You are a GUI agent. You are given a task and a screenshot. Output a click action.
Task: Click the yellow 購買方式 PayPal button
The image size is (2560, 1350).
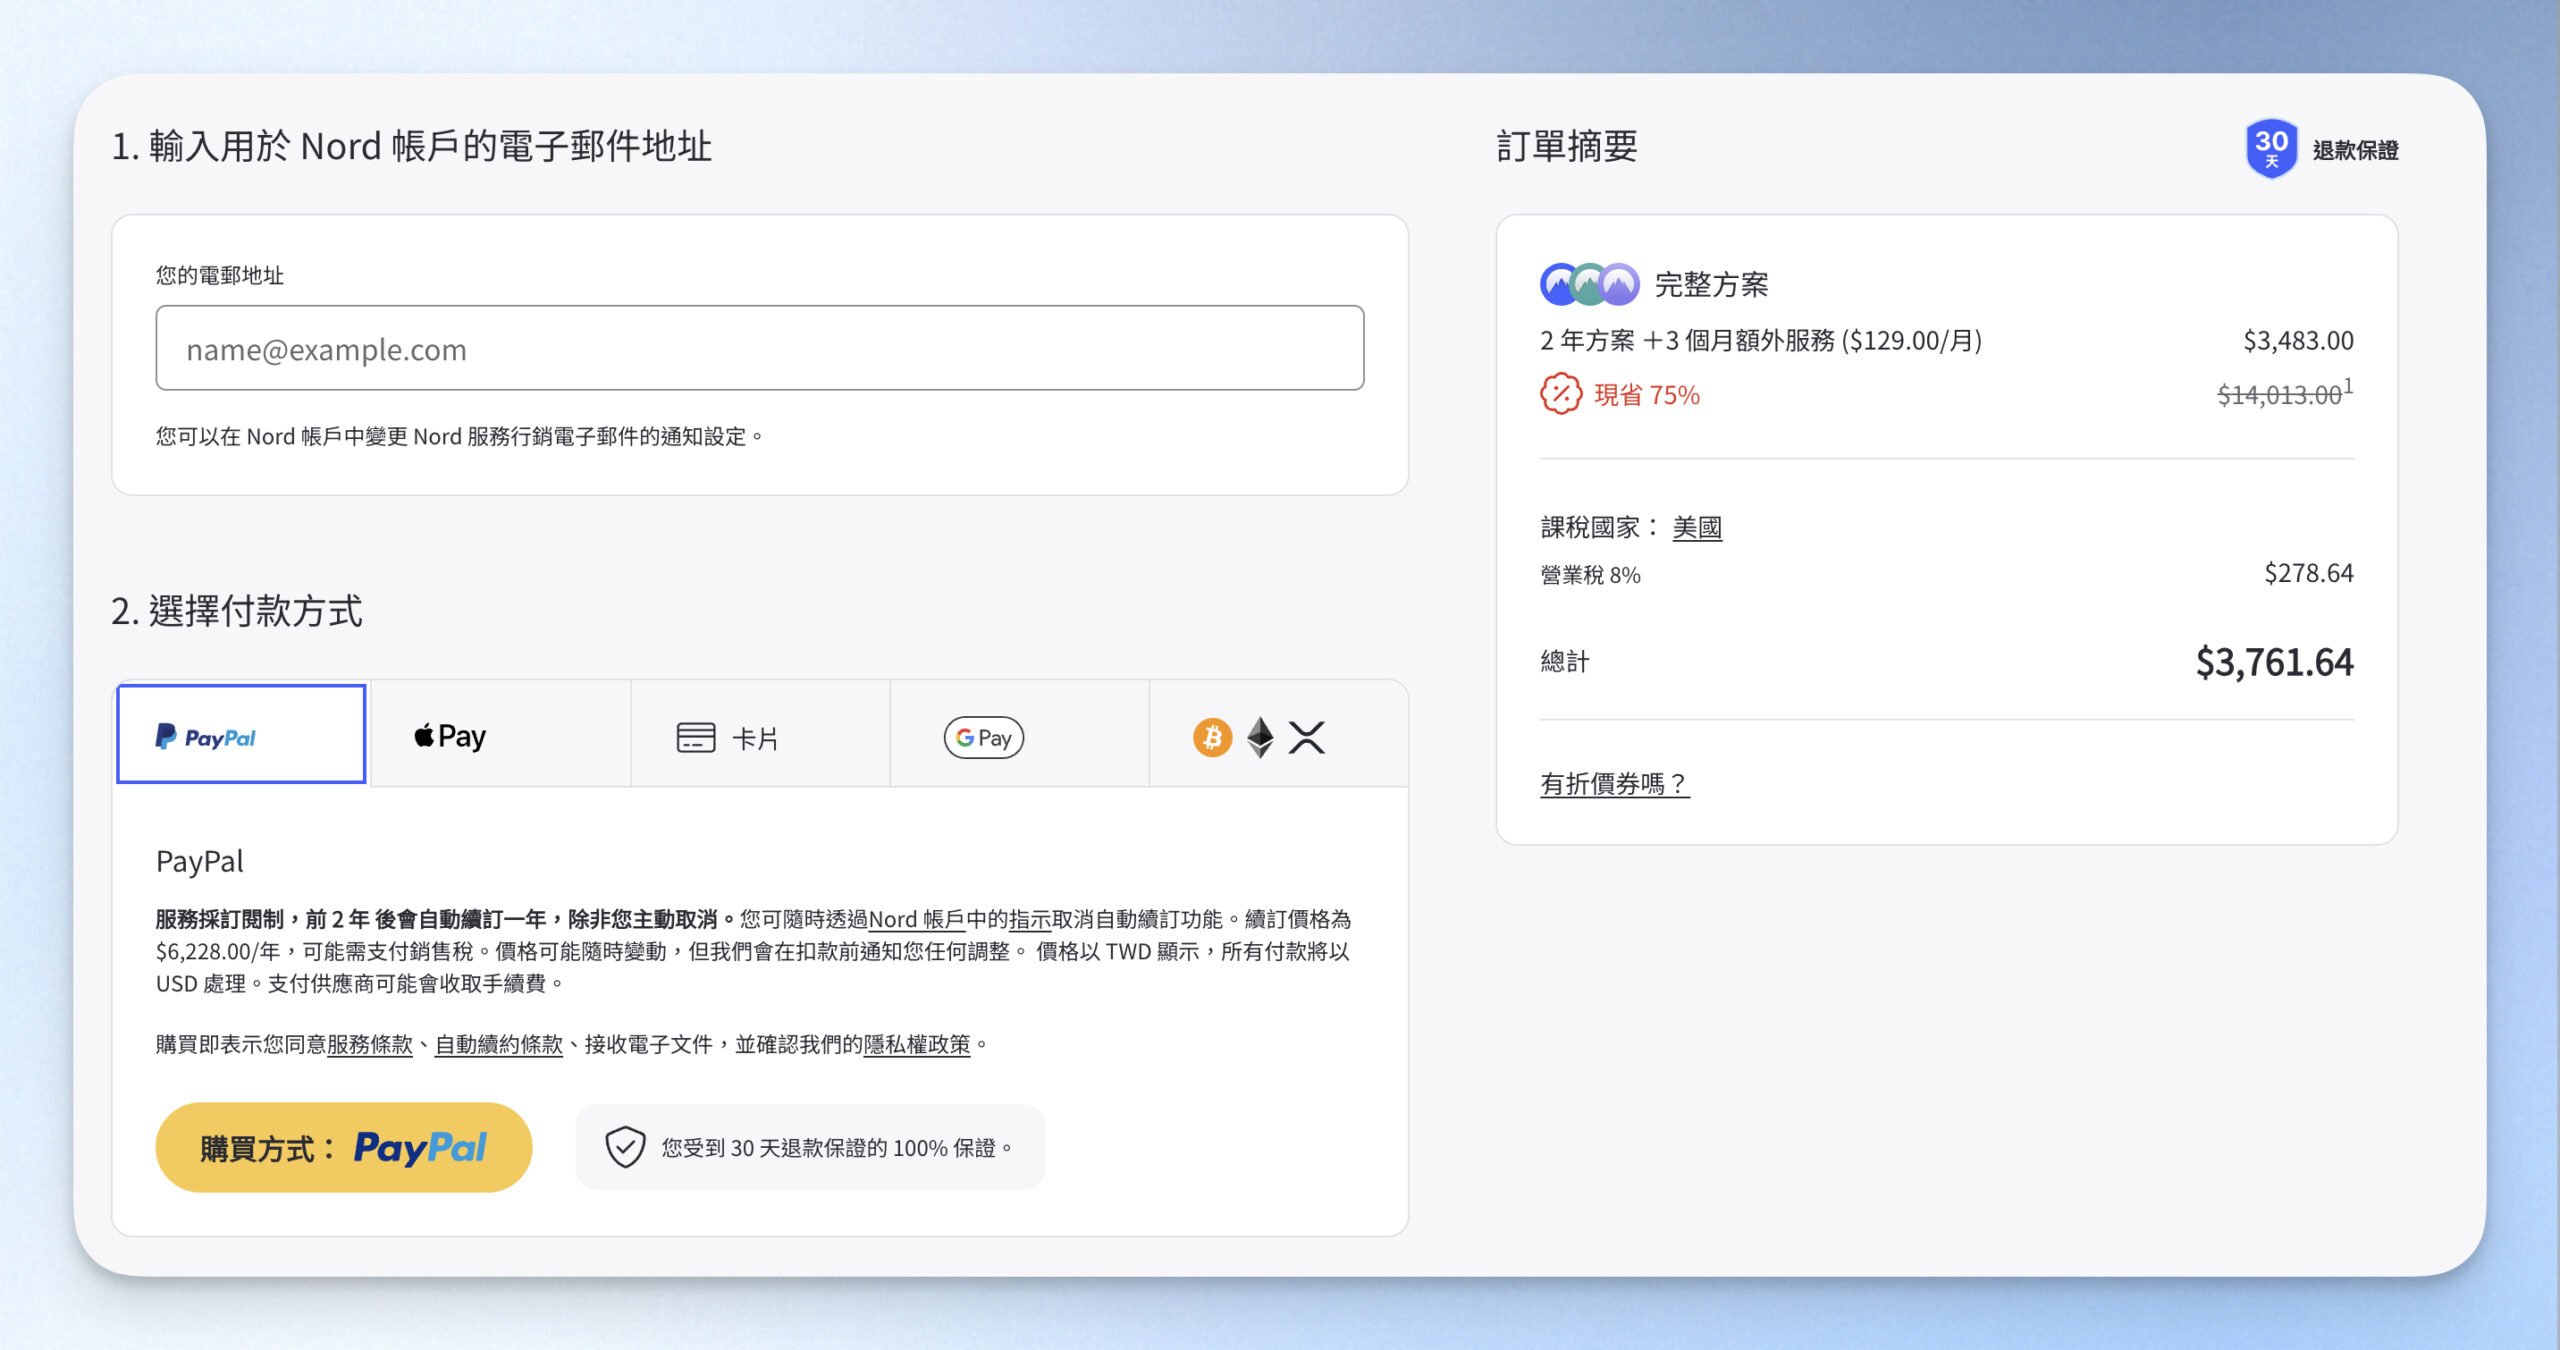pyautogui.click(x=343, y=1147)
